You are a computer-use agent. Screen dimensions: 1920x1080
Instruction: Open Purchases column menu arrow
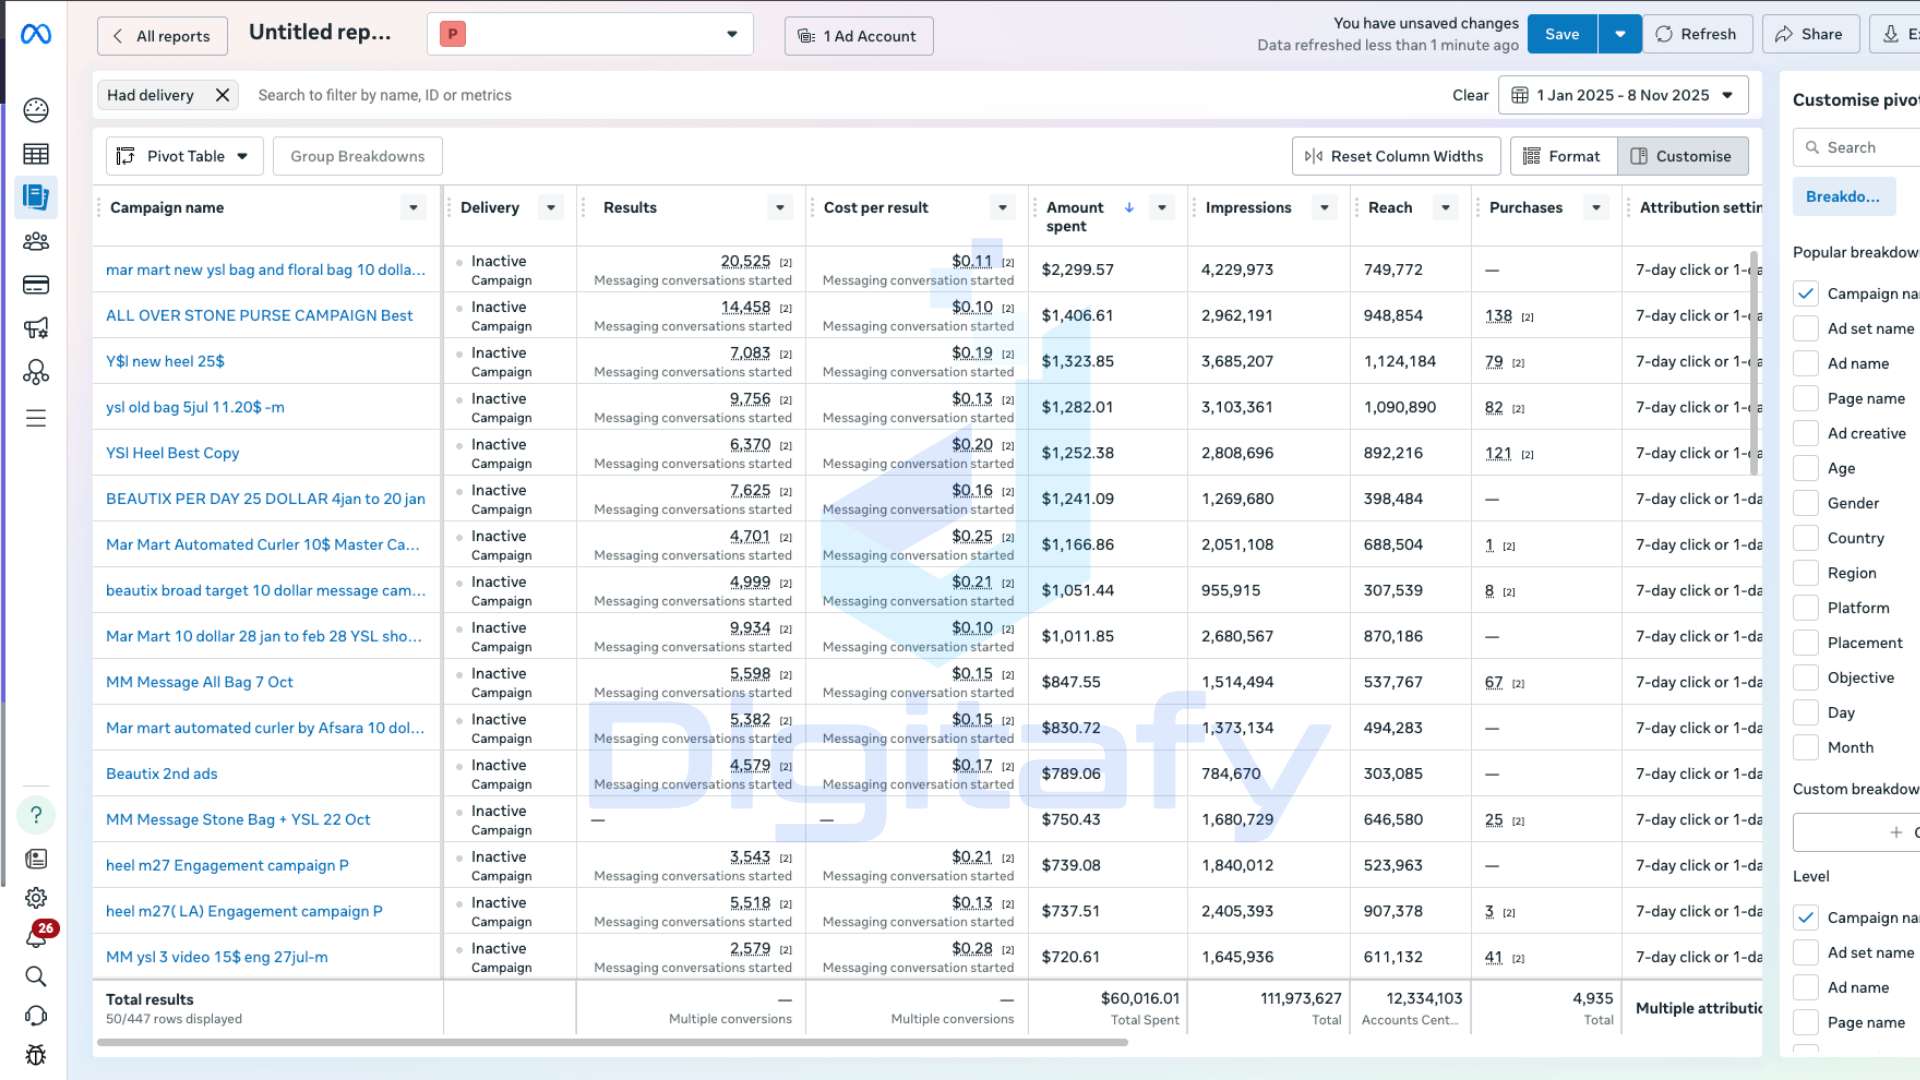[x=1597, y=207]
